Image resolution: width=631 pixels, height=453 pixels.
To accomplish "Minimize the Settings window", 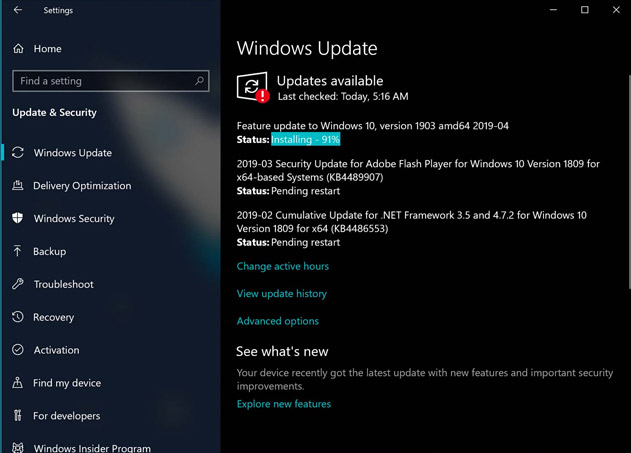I will pyautogui.click(x=553, y=10).
